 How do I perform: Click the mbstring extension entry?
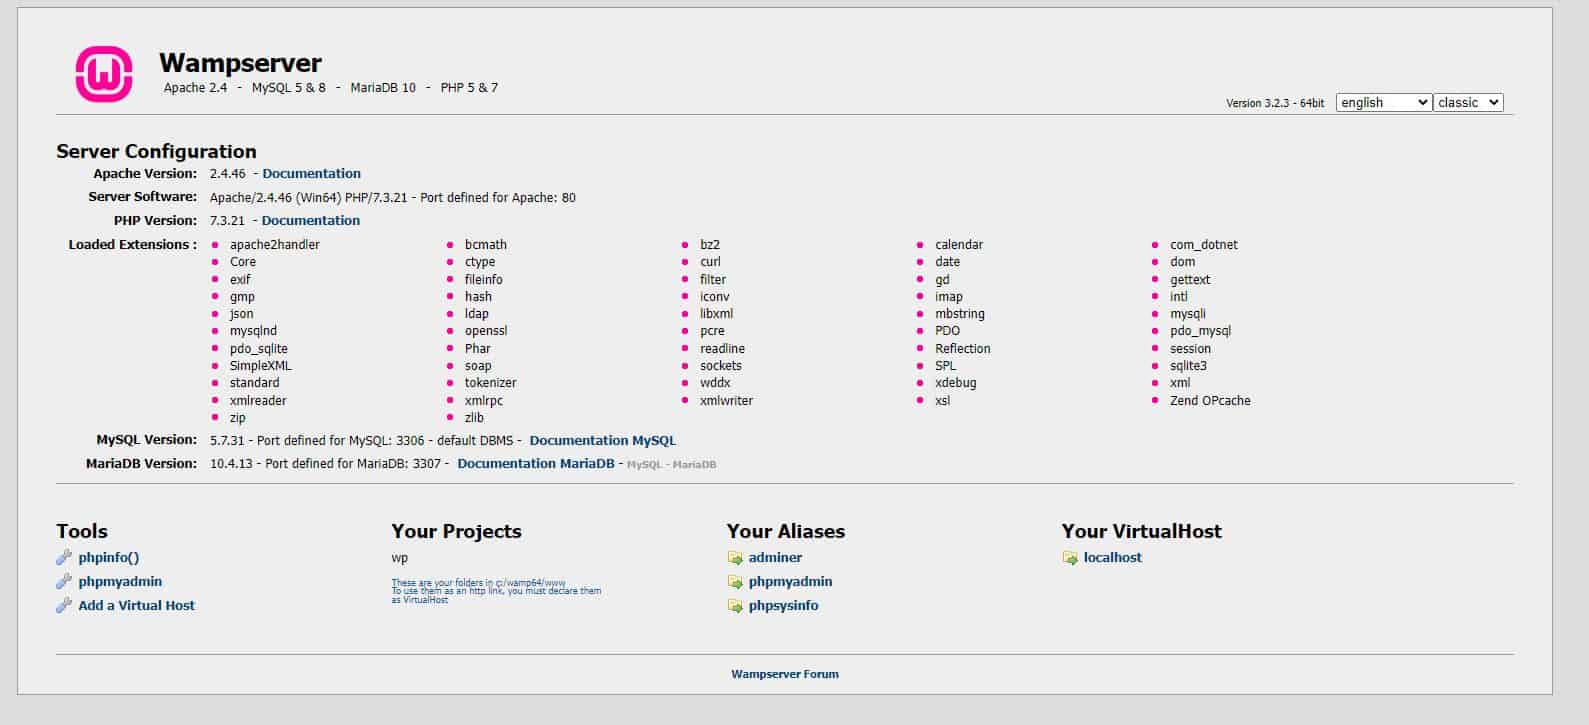click(x=960, y=314)
